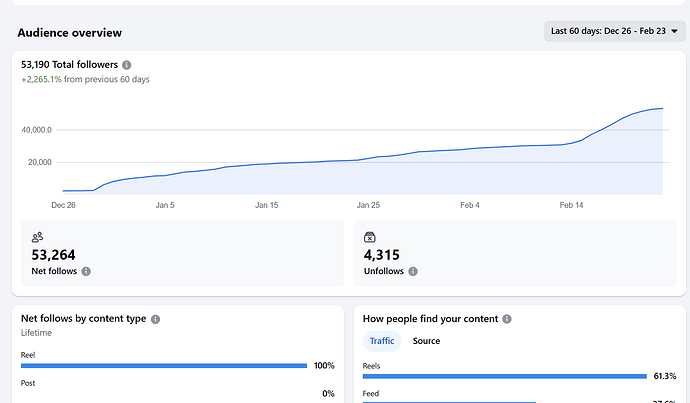690x403 pixels.
Task: Click info icon next to Total followers
Action: pos(126,65)
